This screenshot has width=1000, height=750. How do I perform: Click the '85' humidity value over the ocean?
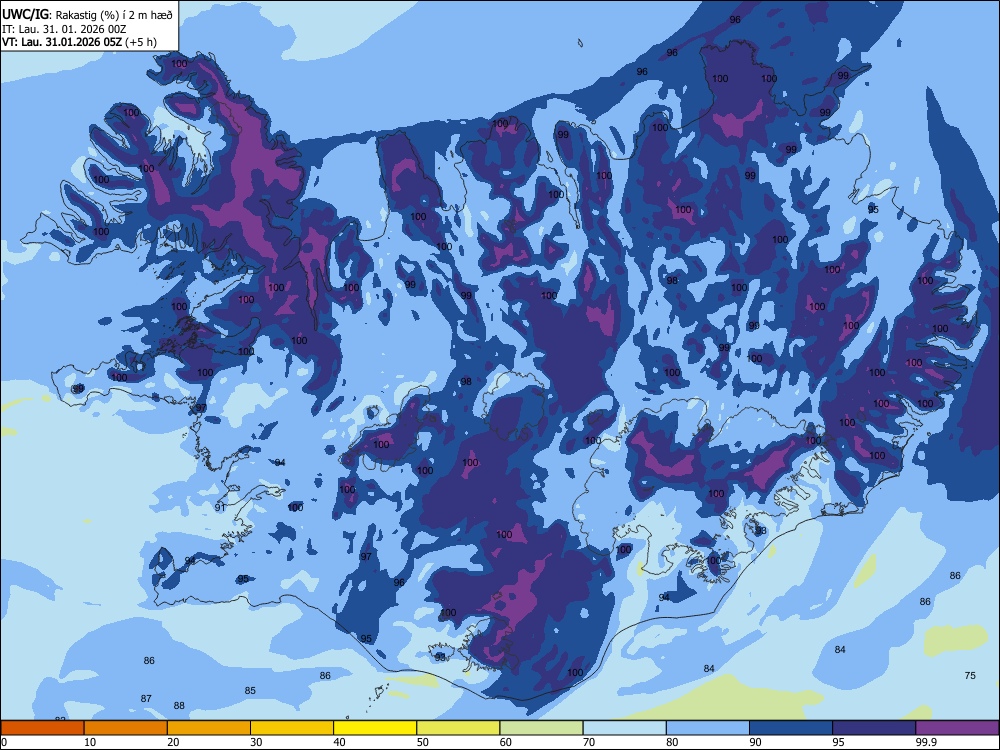pyautogui.click(x=250, y=690)
